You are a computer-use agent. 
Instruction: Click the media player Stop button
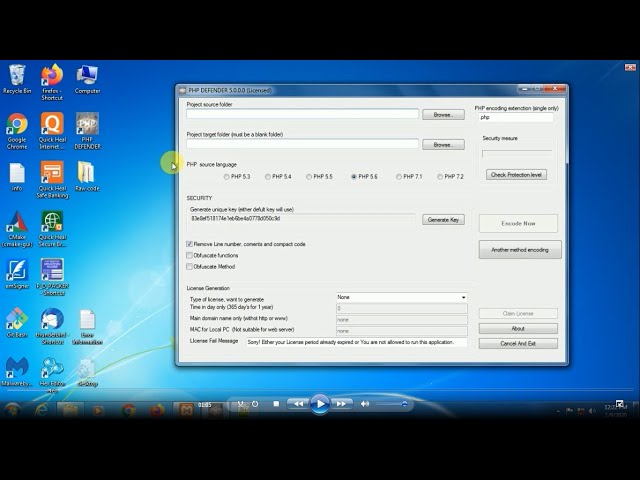276,404
